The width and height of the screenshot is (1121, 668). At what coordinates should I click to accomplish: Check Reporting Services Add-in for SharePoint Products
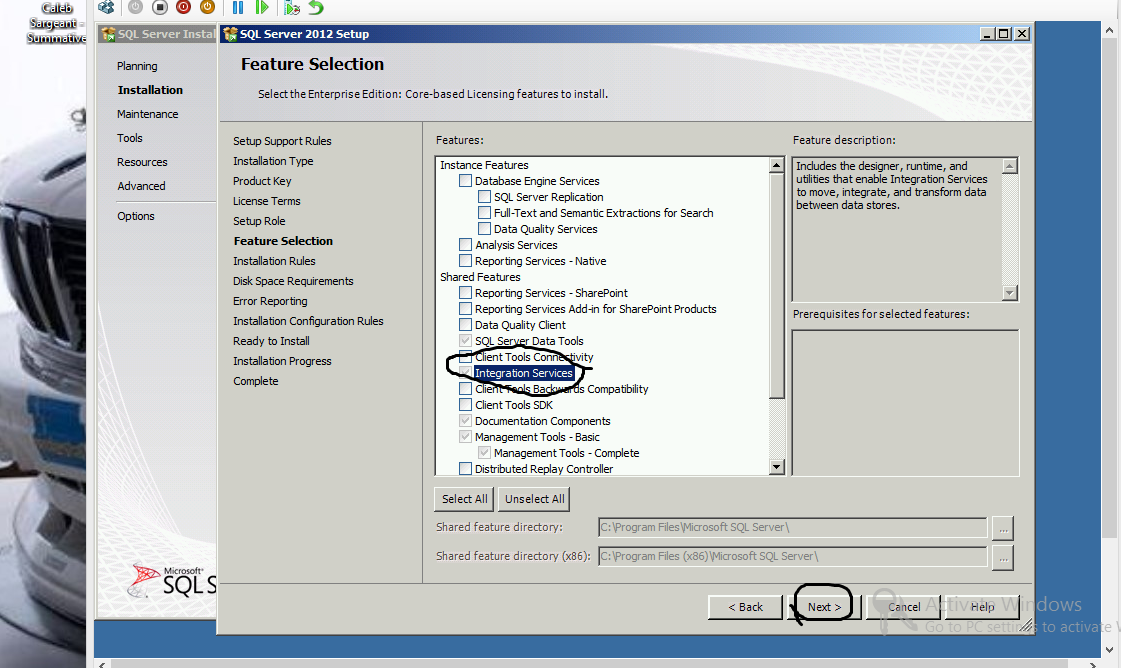coord(465,309)
